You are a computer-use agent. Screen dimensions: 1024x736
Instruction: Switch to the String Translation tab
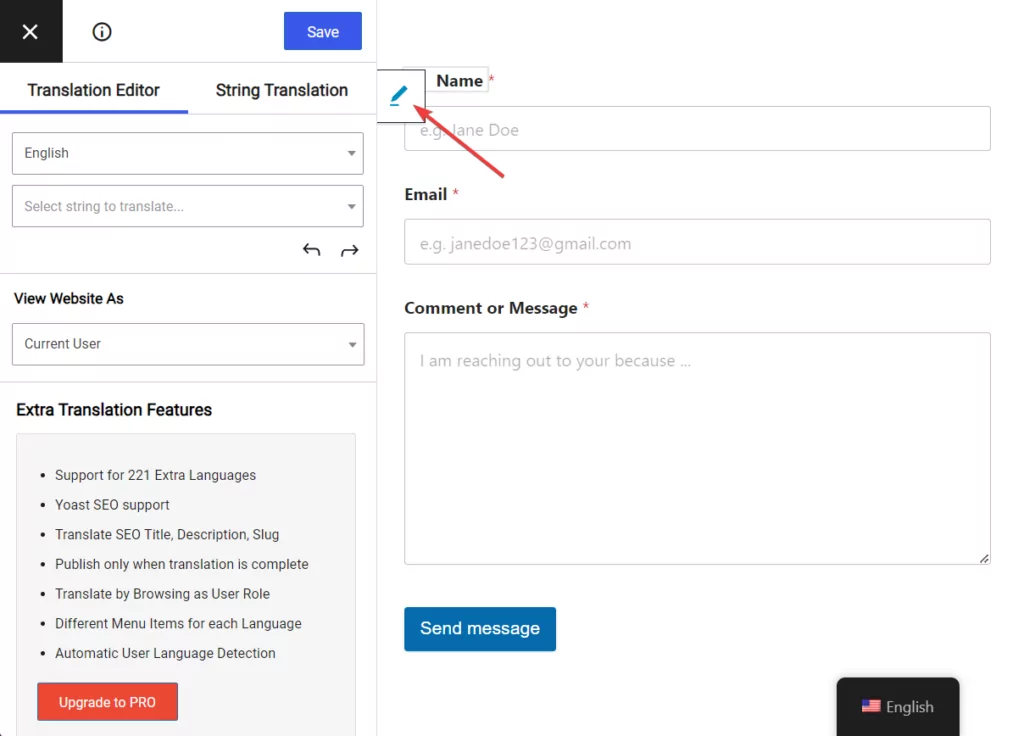[281, 90]
